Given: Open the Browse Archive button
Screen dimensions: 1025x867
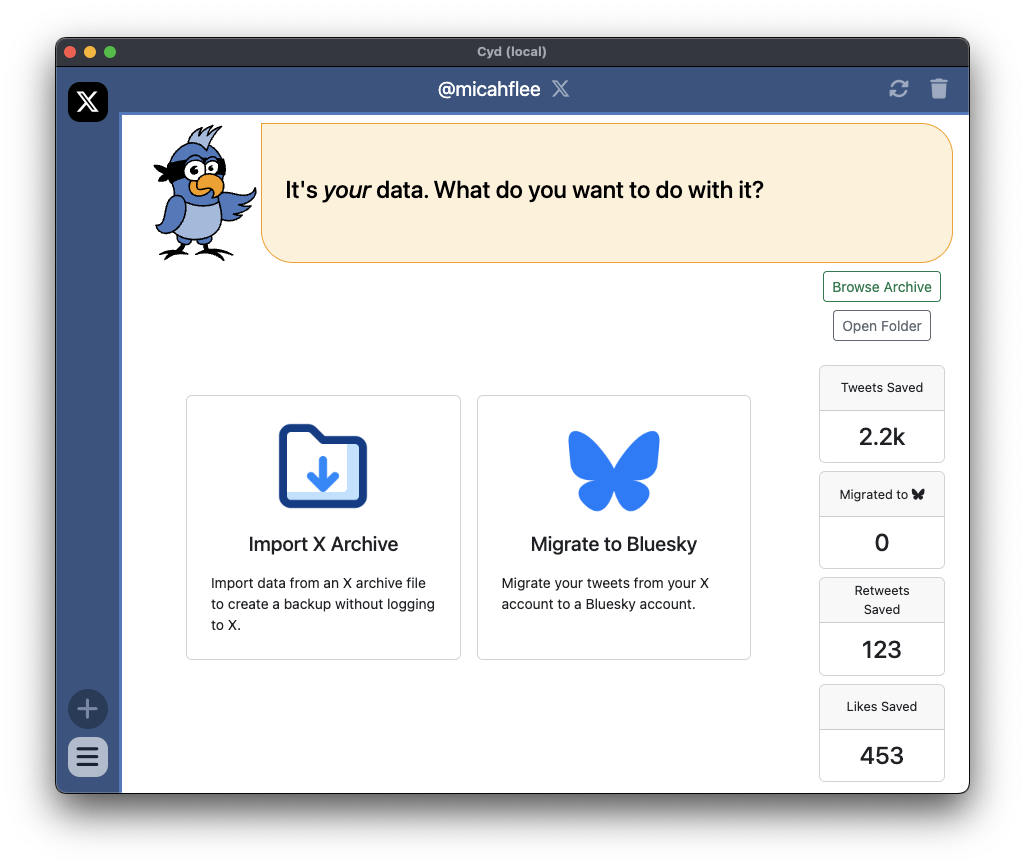Looking at the screenshot, I should point(881,286).
